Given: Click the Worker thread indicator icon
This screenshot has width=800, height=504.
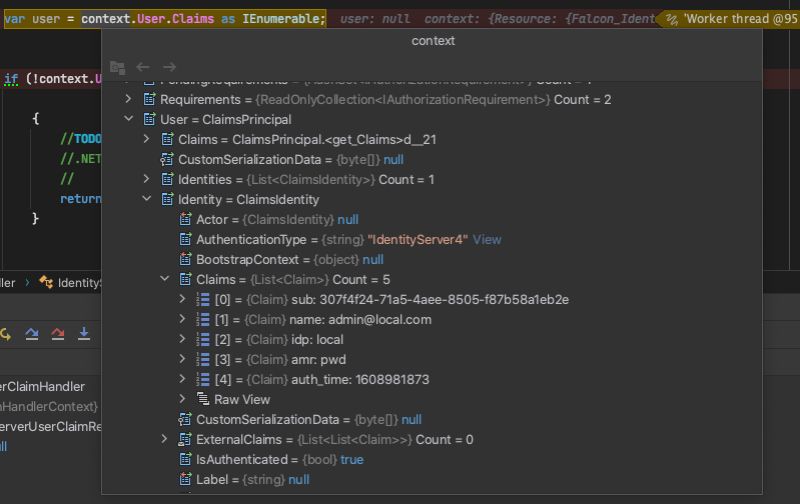Looking at the screenshot, I should point(672,19).
